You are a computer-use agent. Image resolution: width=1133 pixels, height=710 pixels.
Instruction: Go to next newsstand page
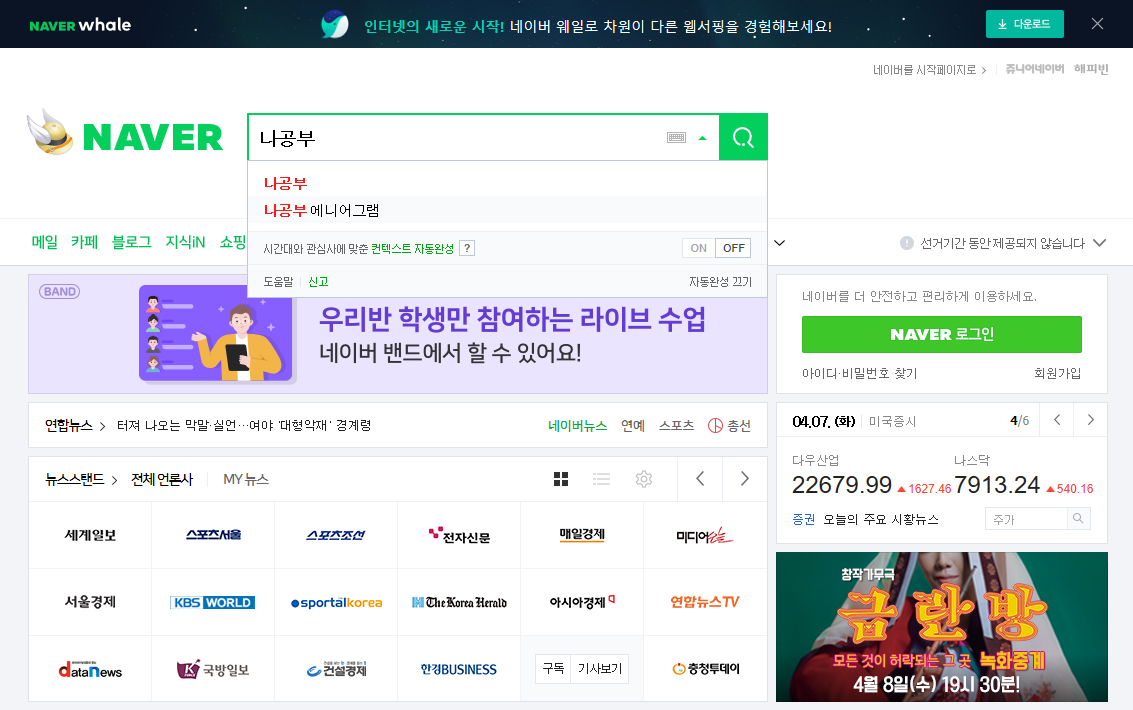[745, 479]
